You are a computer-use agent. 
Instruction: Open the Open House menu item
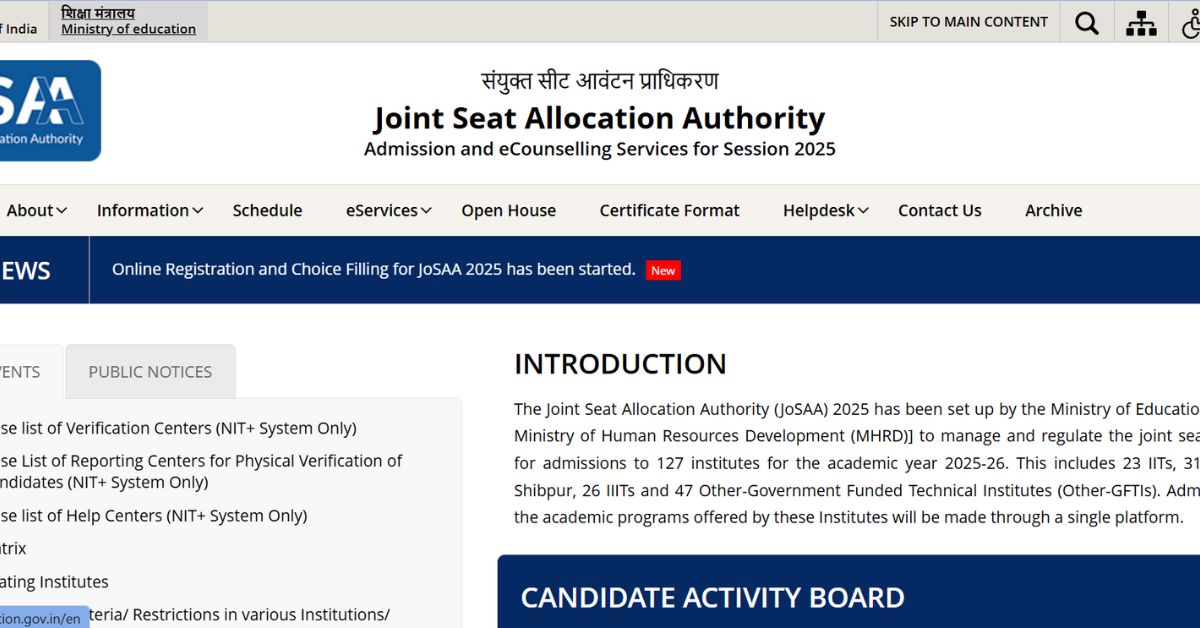coord(508,210)
